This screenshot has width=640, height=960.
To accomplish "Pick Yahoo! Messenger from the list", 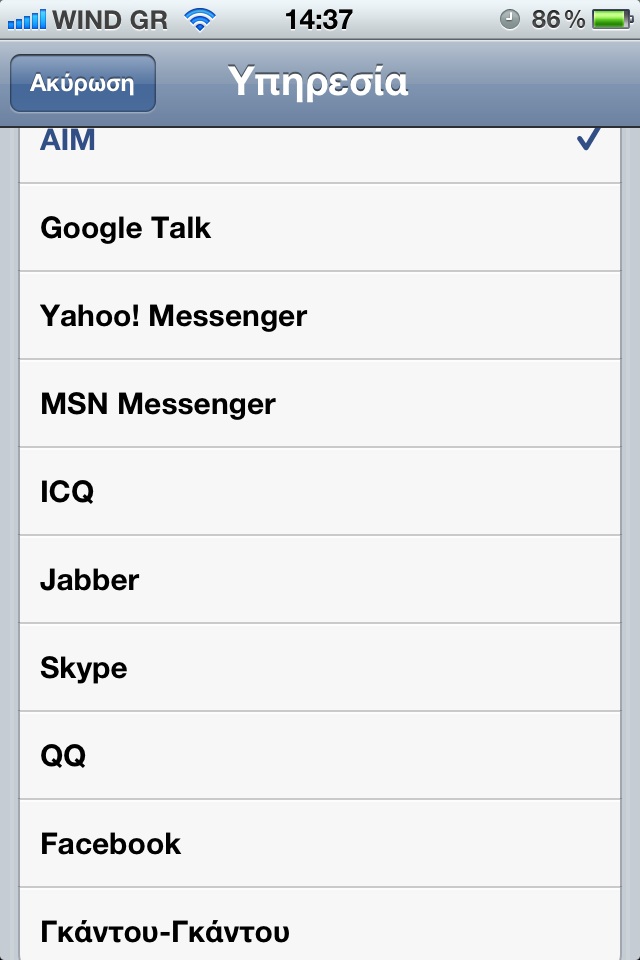I will click(320, 315).
